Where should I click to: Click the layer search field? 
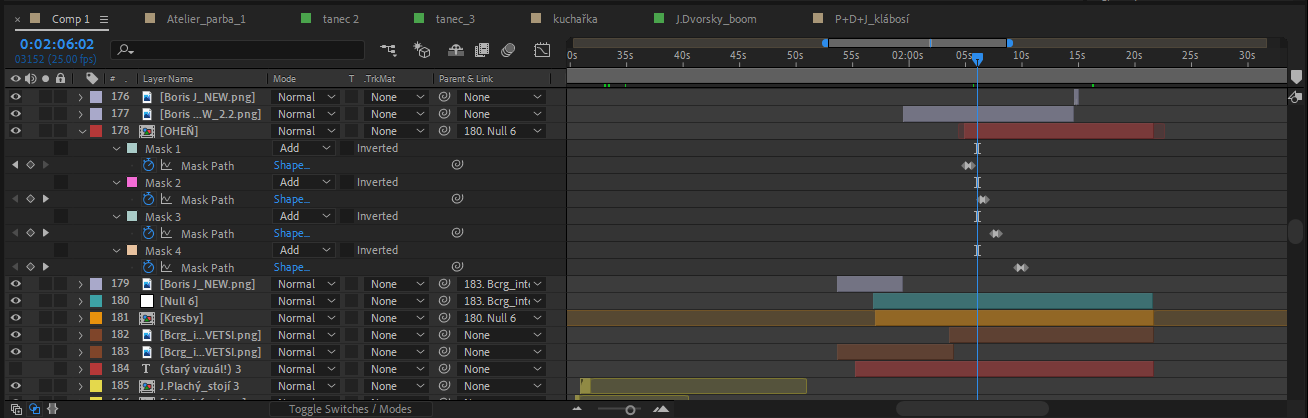238,49
